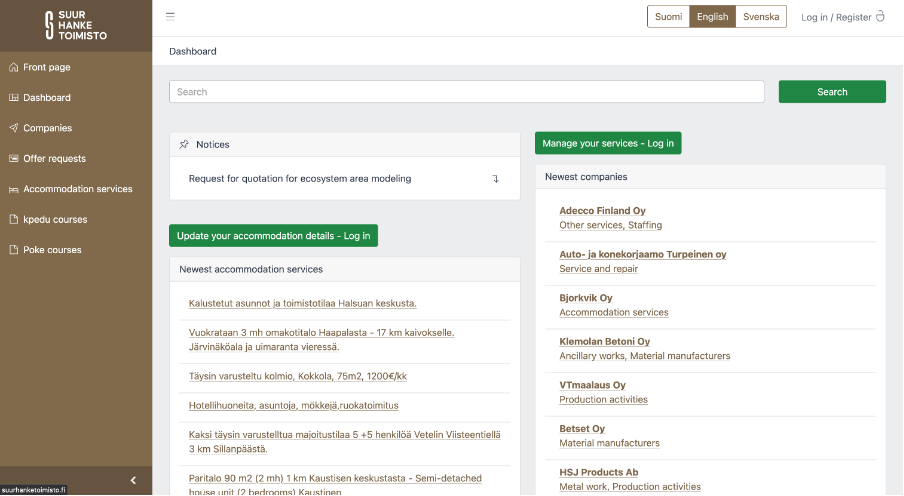Toggle the hamburger menu icon
Image resolution: width=904 pixels, height=496 pixels.
click(x=170, y=16)
